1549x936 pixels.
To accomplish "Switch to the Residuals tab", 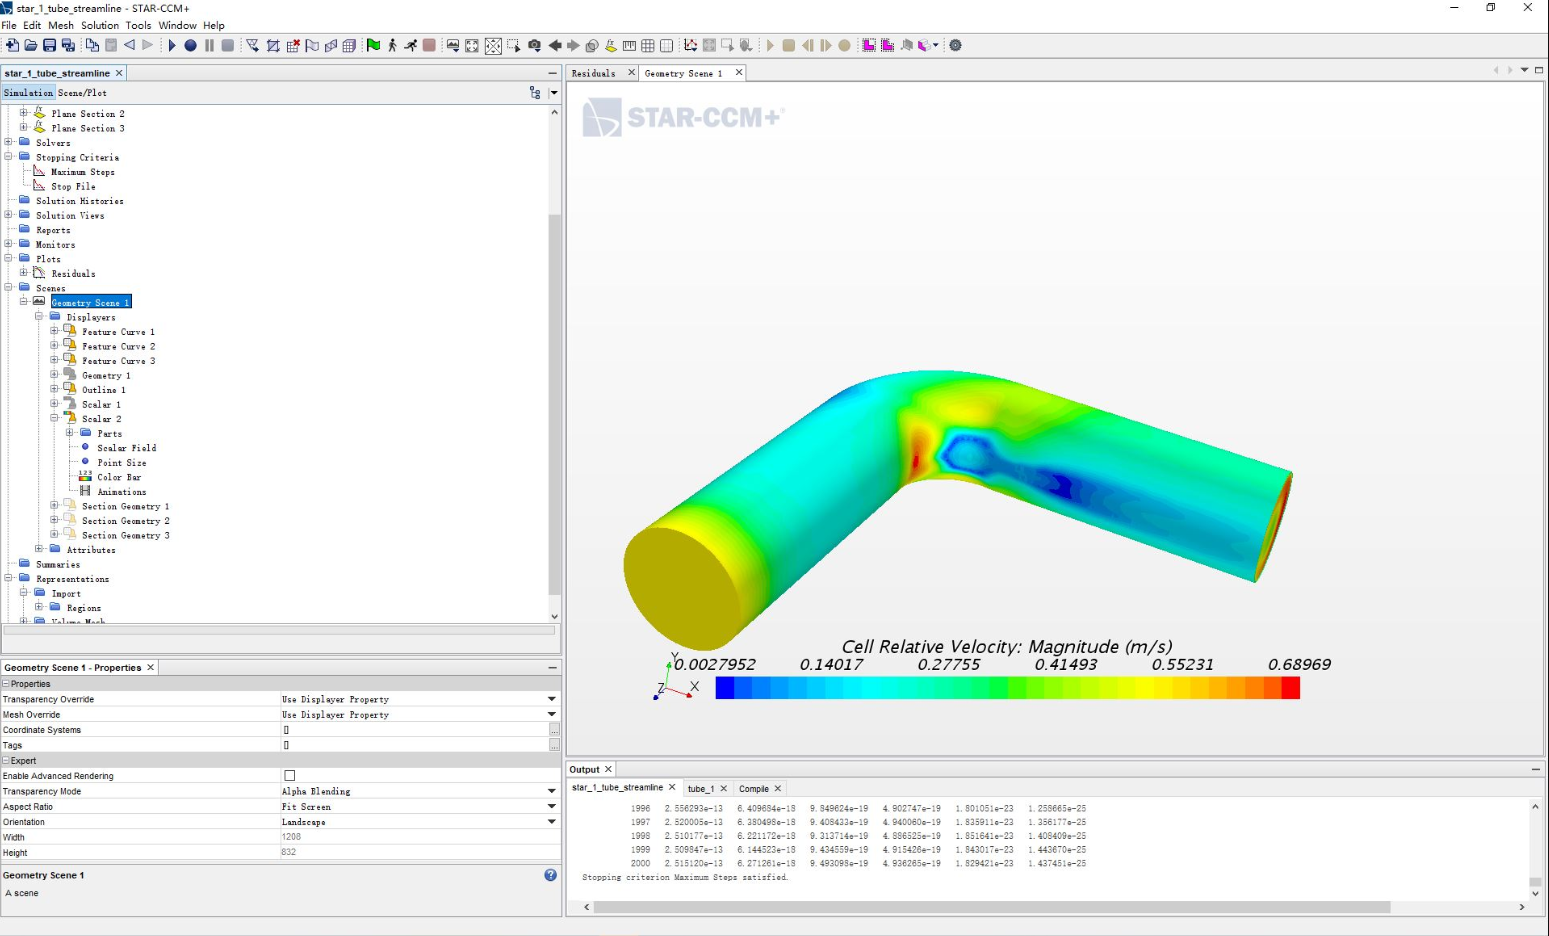I will point(593,73).
